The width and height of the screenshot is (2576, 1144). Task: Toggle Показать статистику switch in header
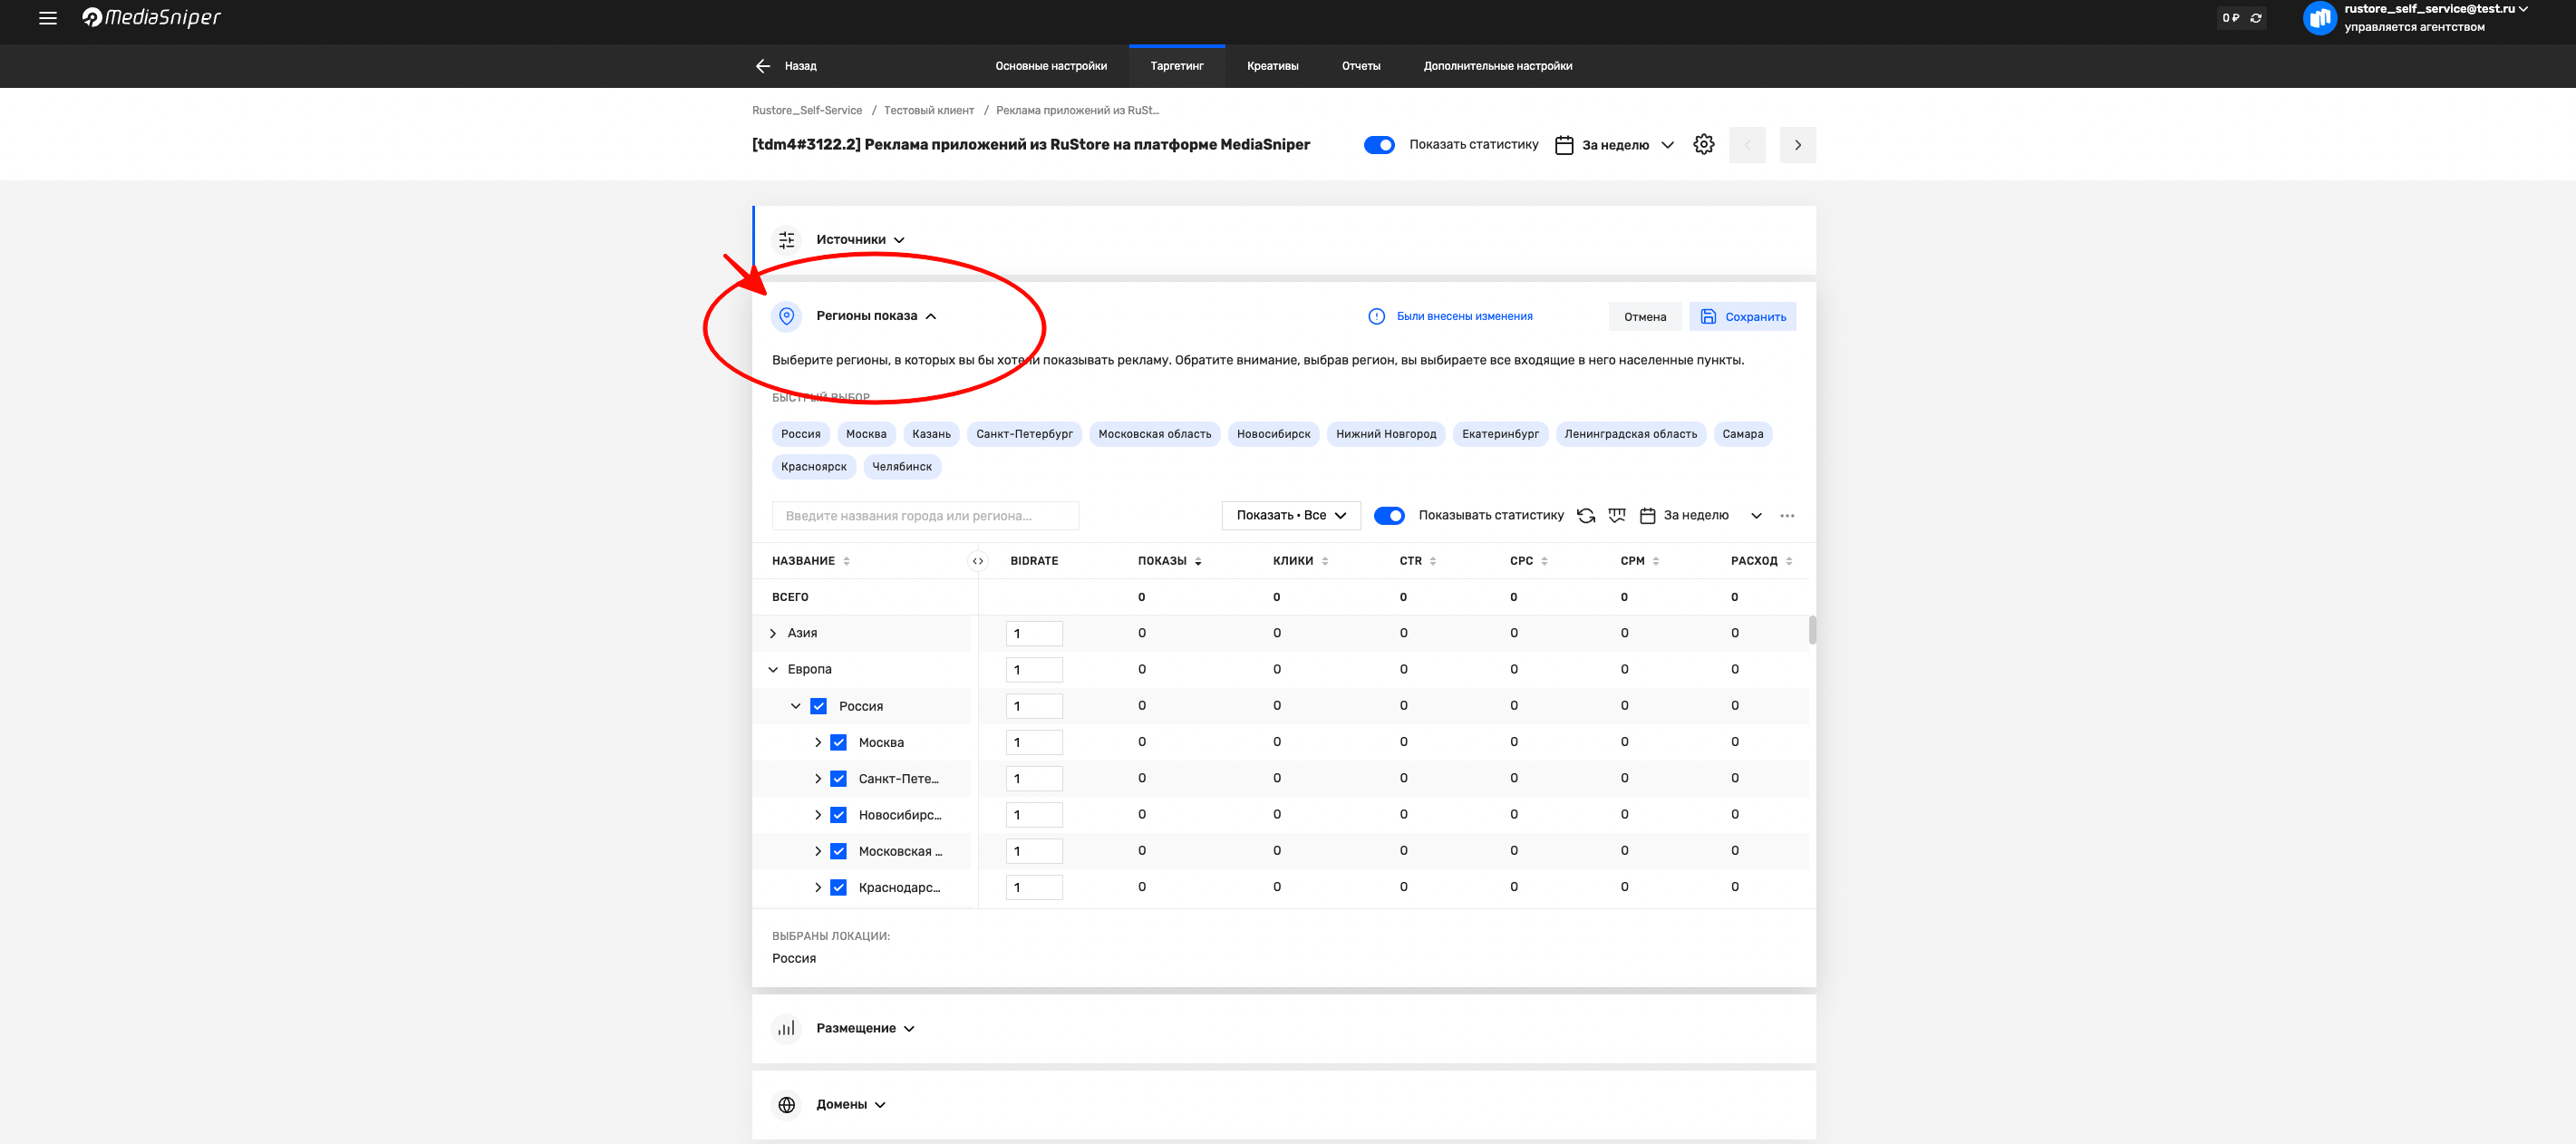pos(1379,145)
